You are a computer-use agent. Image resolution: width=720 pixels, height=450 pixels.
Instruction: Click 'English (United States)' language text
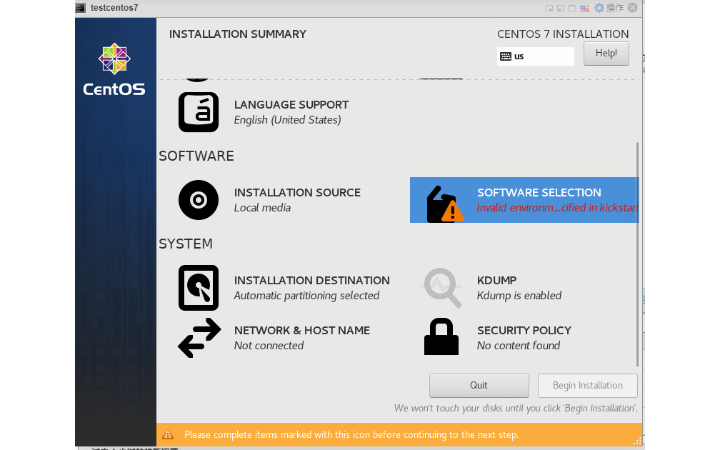click(287, 120)
